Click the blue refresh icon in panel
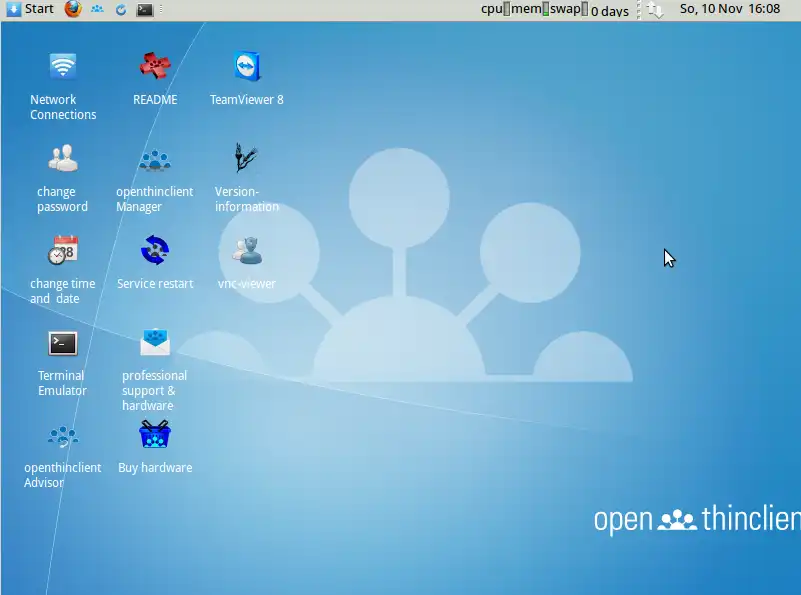The width and height of the screenshot is (801, 595). point(121,9)
